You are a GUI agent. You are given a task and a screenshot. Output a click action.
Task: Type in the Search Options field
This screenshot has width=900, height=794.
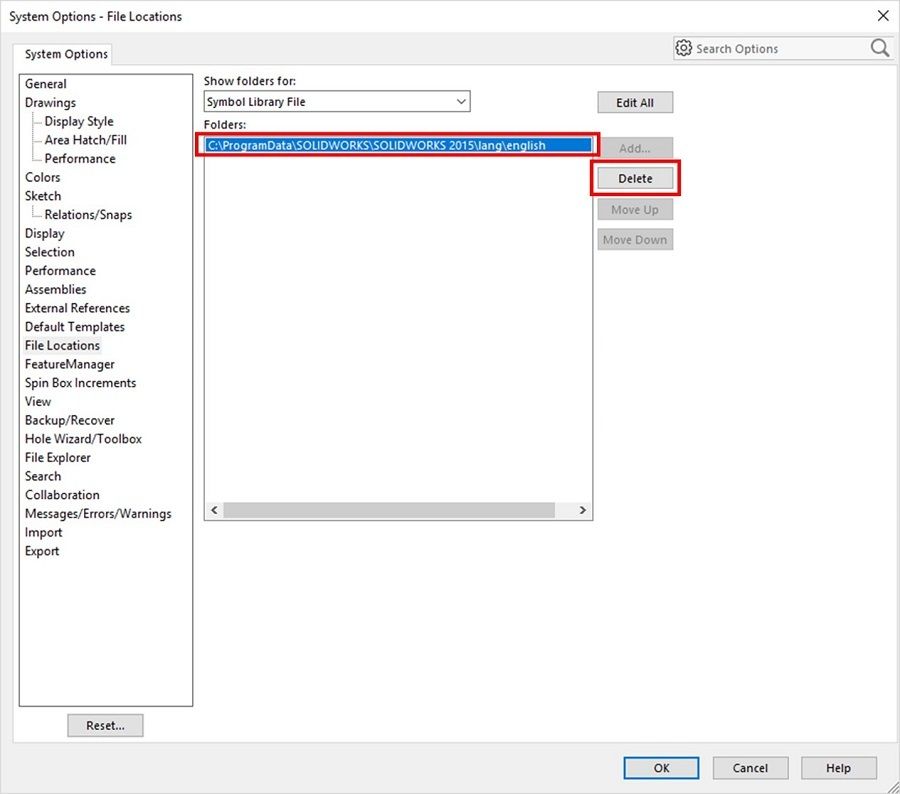[775, 48]
